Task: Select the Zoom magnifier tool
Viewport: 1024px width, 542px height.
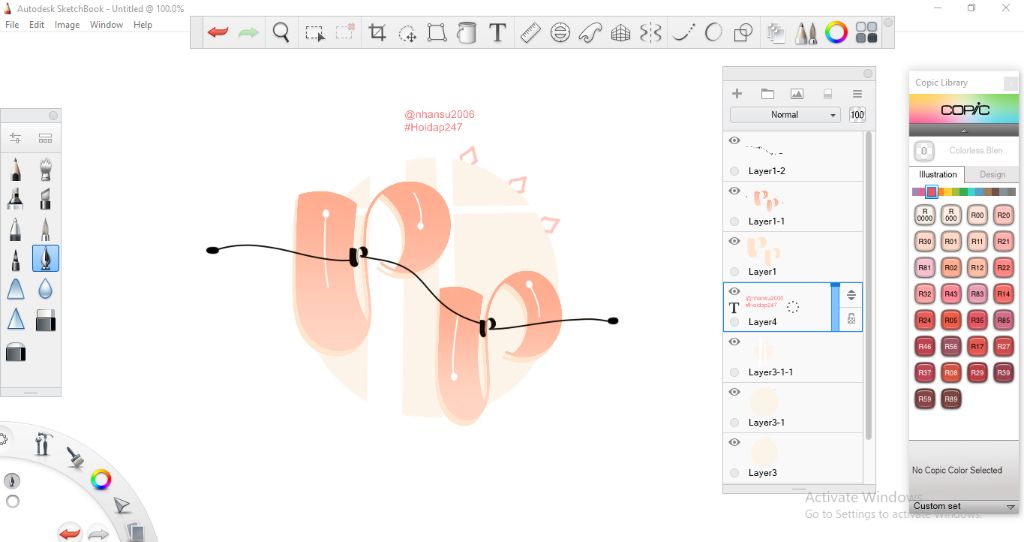Action: coord(281,32)
